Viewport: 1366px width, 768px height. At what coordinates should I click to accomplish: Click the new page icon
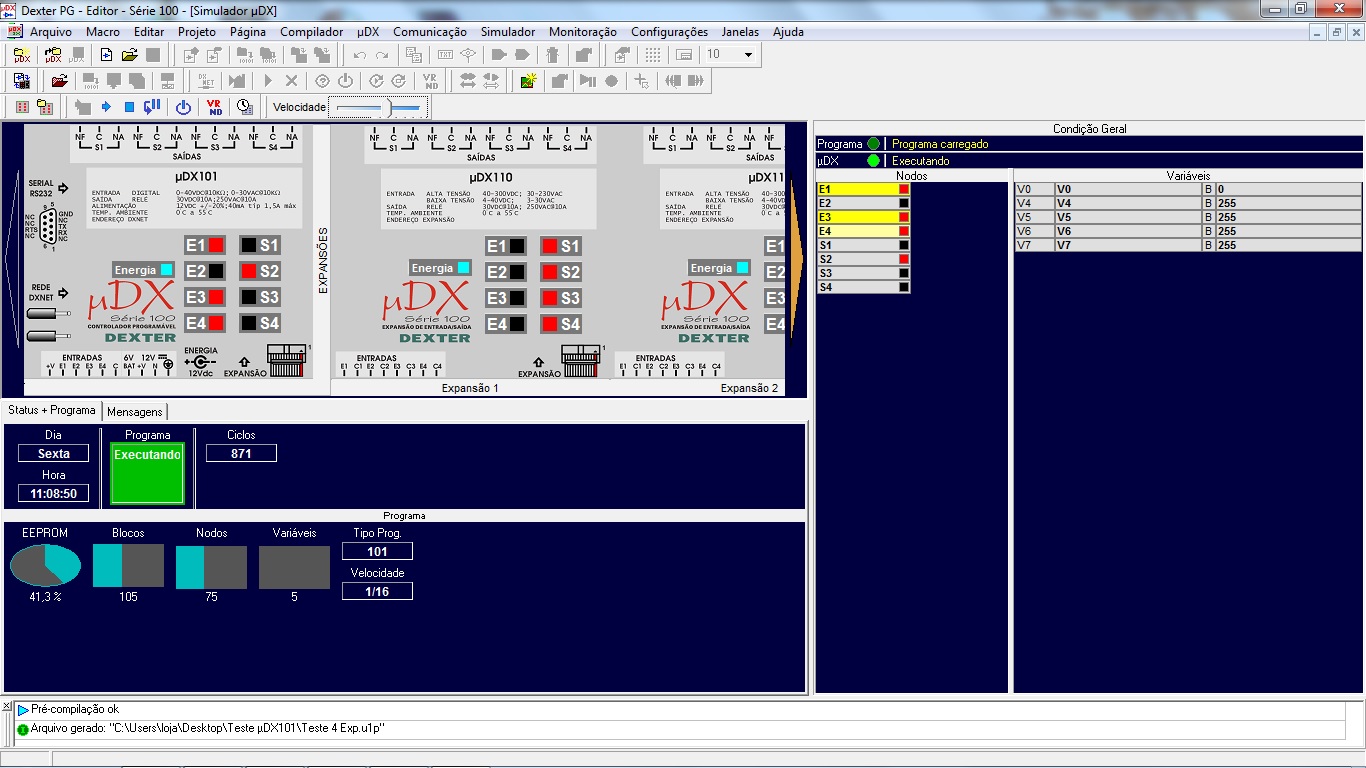coord(106,55)
